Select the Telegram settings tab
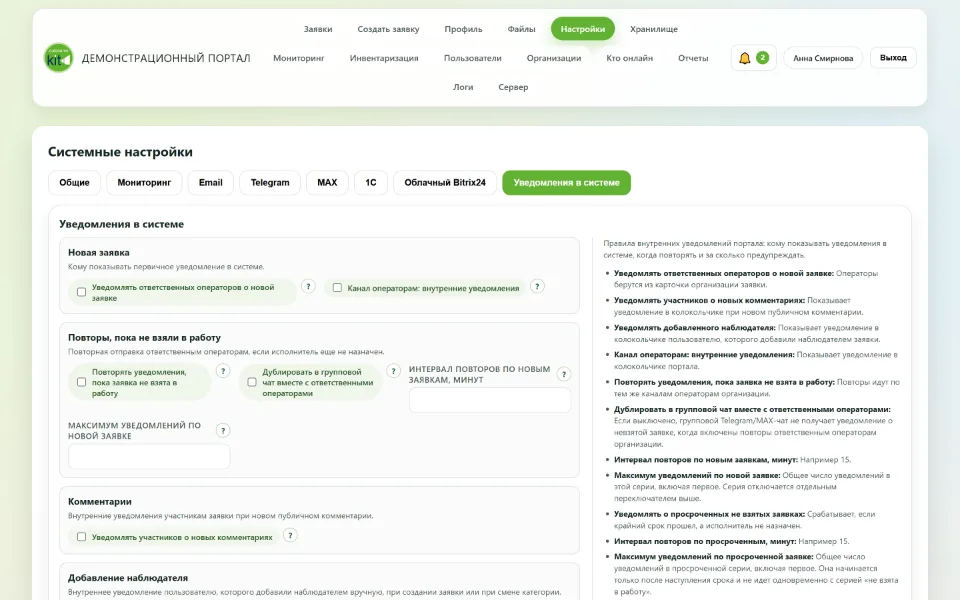Viewport: 960px width, 600px height. 270,182
